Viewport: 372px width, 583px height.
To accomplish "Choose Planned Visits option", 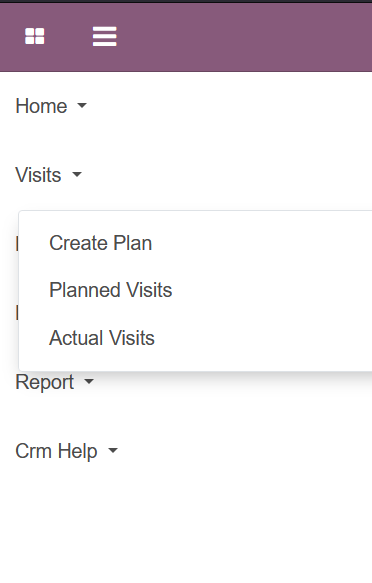I will pyautogui.click(x=111, y=290).
